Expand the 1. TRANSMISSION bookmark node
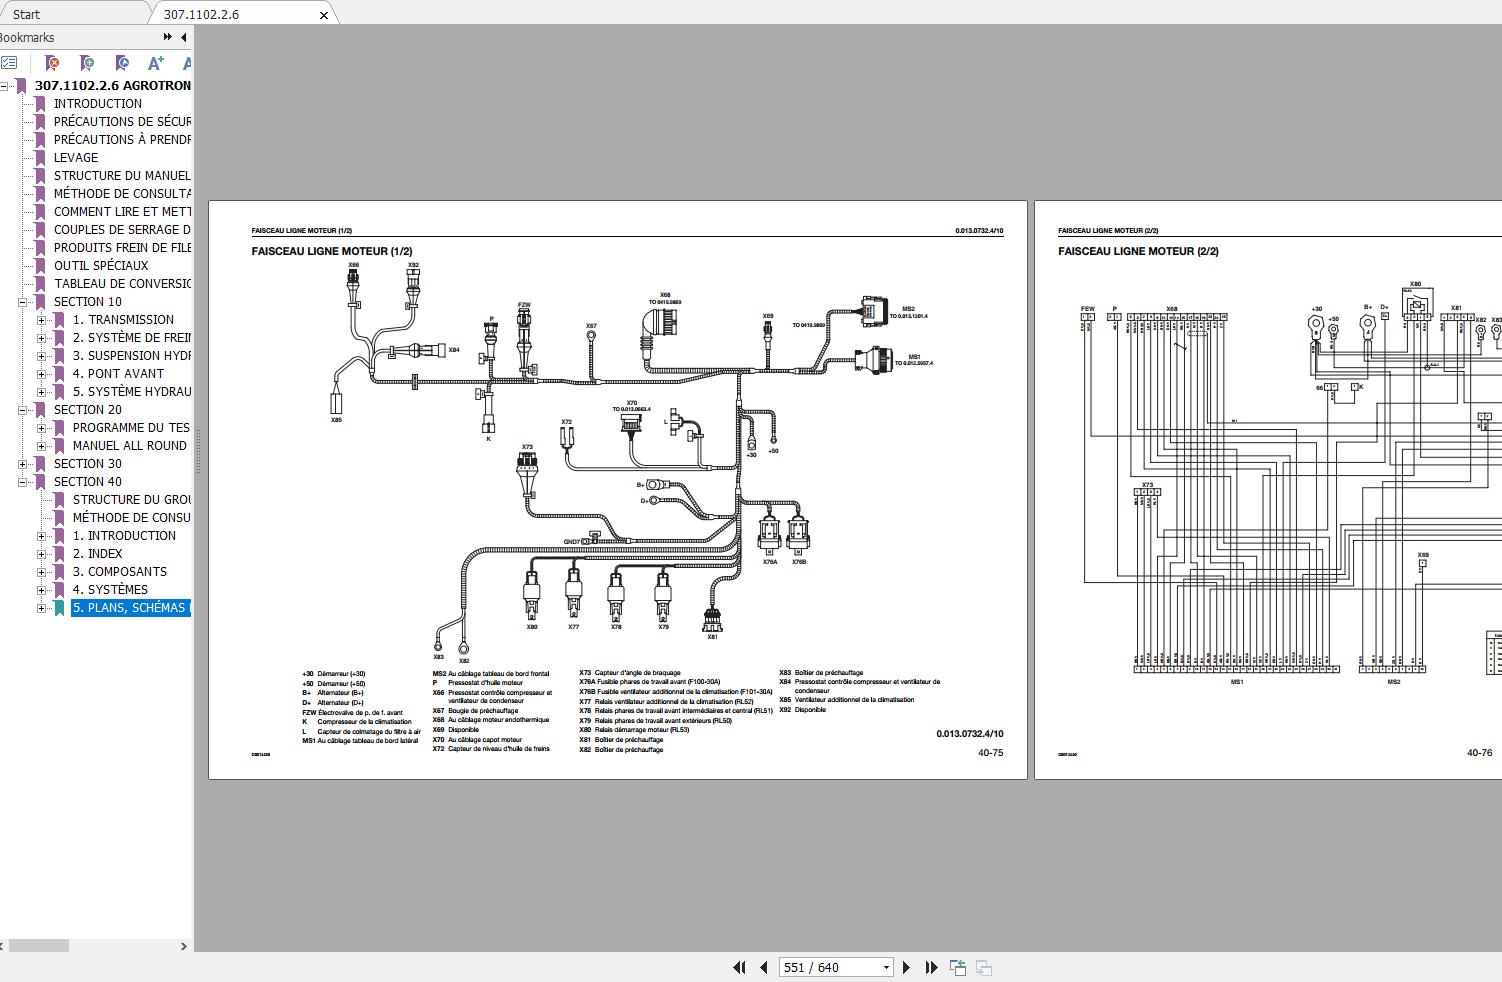Image resolution: width=1502 pixels, height=982 pixels. pyautogui.click(x=41, y=320)
